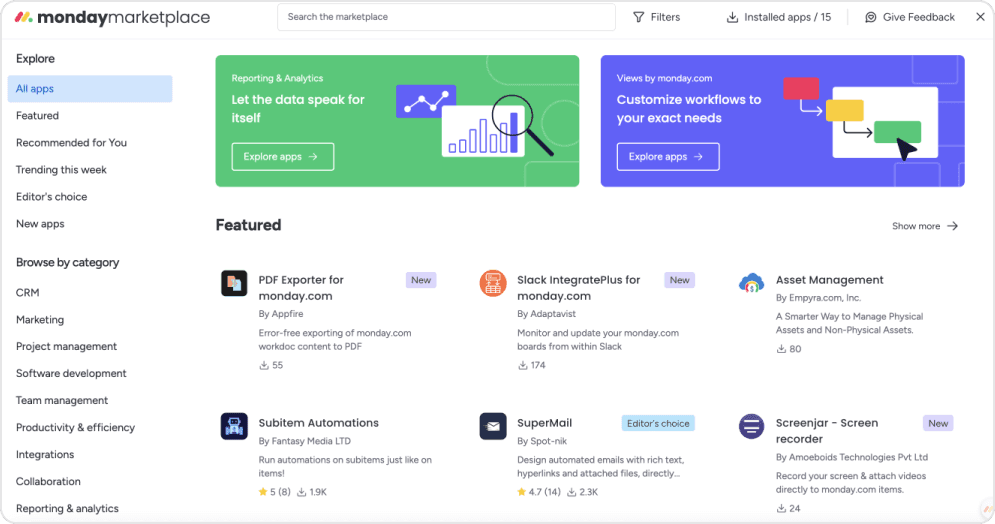Focus the Search the marketplace field
This screenshot has width=995, height=524.
pos(446,17)
